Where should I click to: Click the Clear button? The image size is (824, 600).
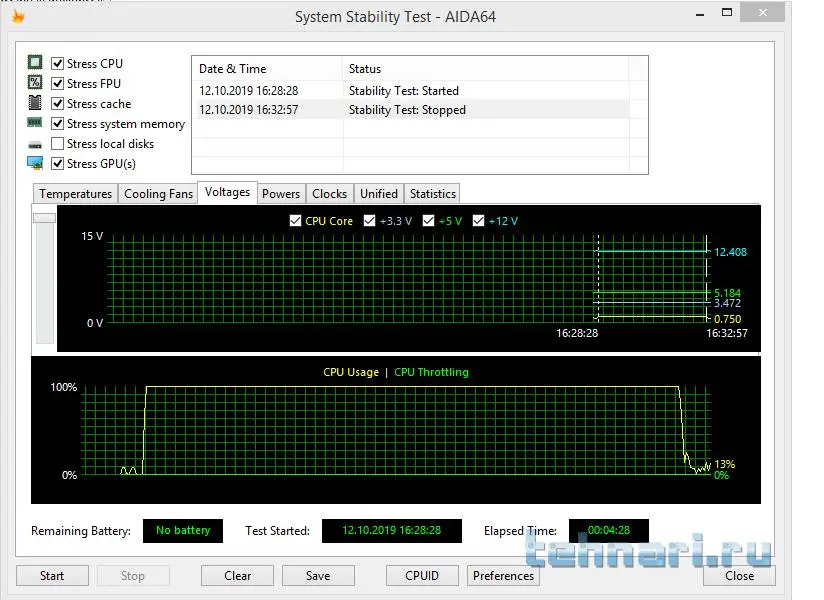238,576
